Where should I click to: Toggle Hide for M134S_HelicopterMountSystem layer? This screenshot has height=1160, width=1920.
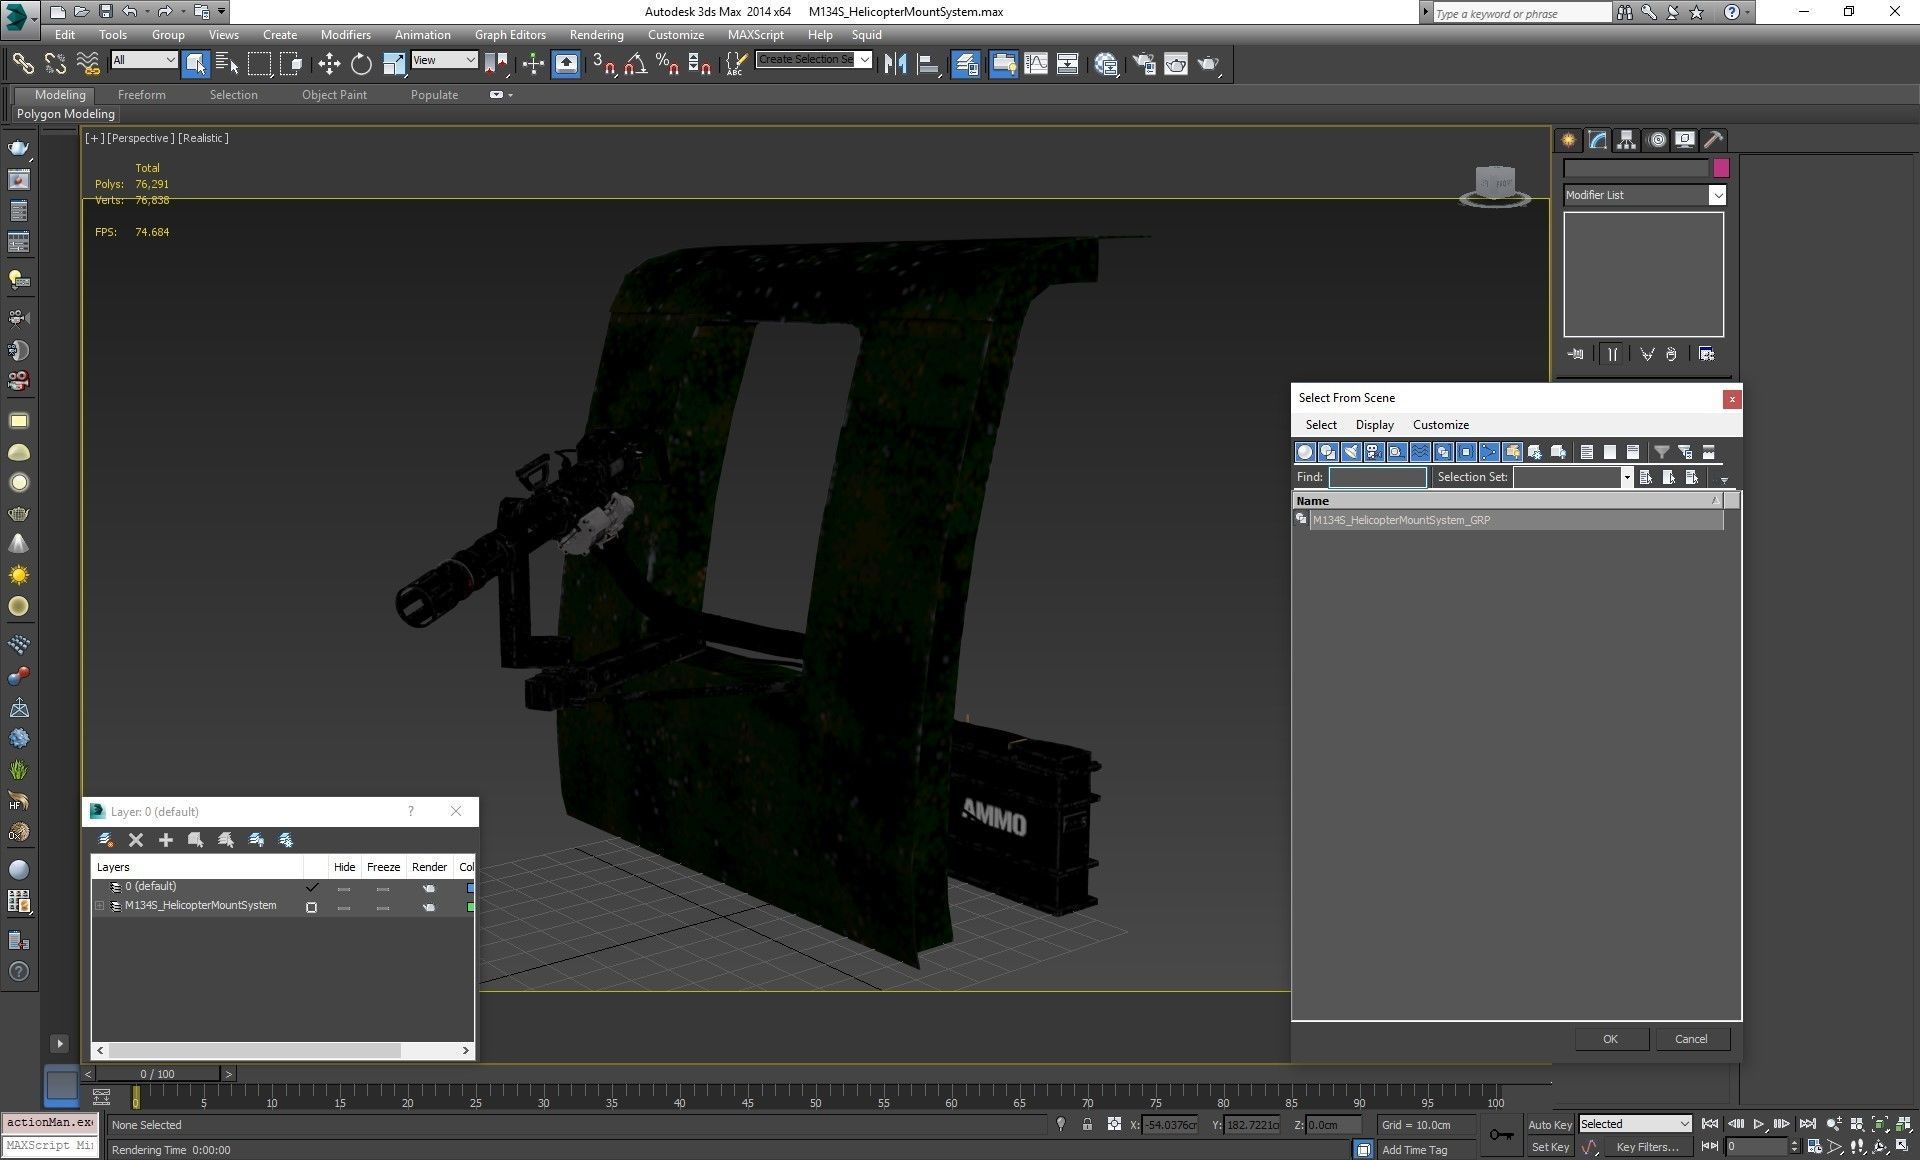pyautogui.click(x=344, y=908)
